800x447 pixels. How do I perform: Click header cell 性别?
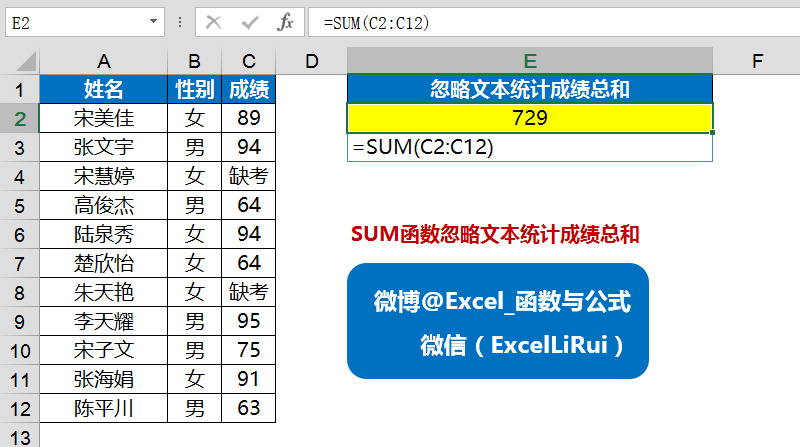tap(194, 89)
